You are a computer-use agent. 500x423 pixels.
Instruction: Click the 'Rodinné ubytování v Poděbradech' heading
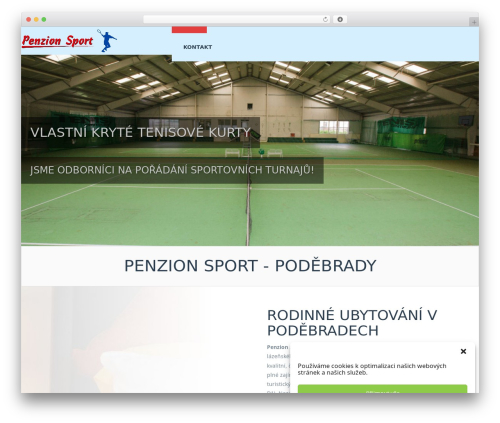(352, 323)
